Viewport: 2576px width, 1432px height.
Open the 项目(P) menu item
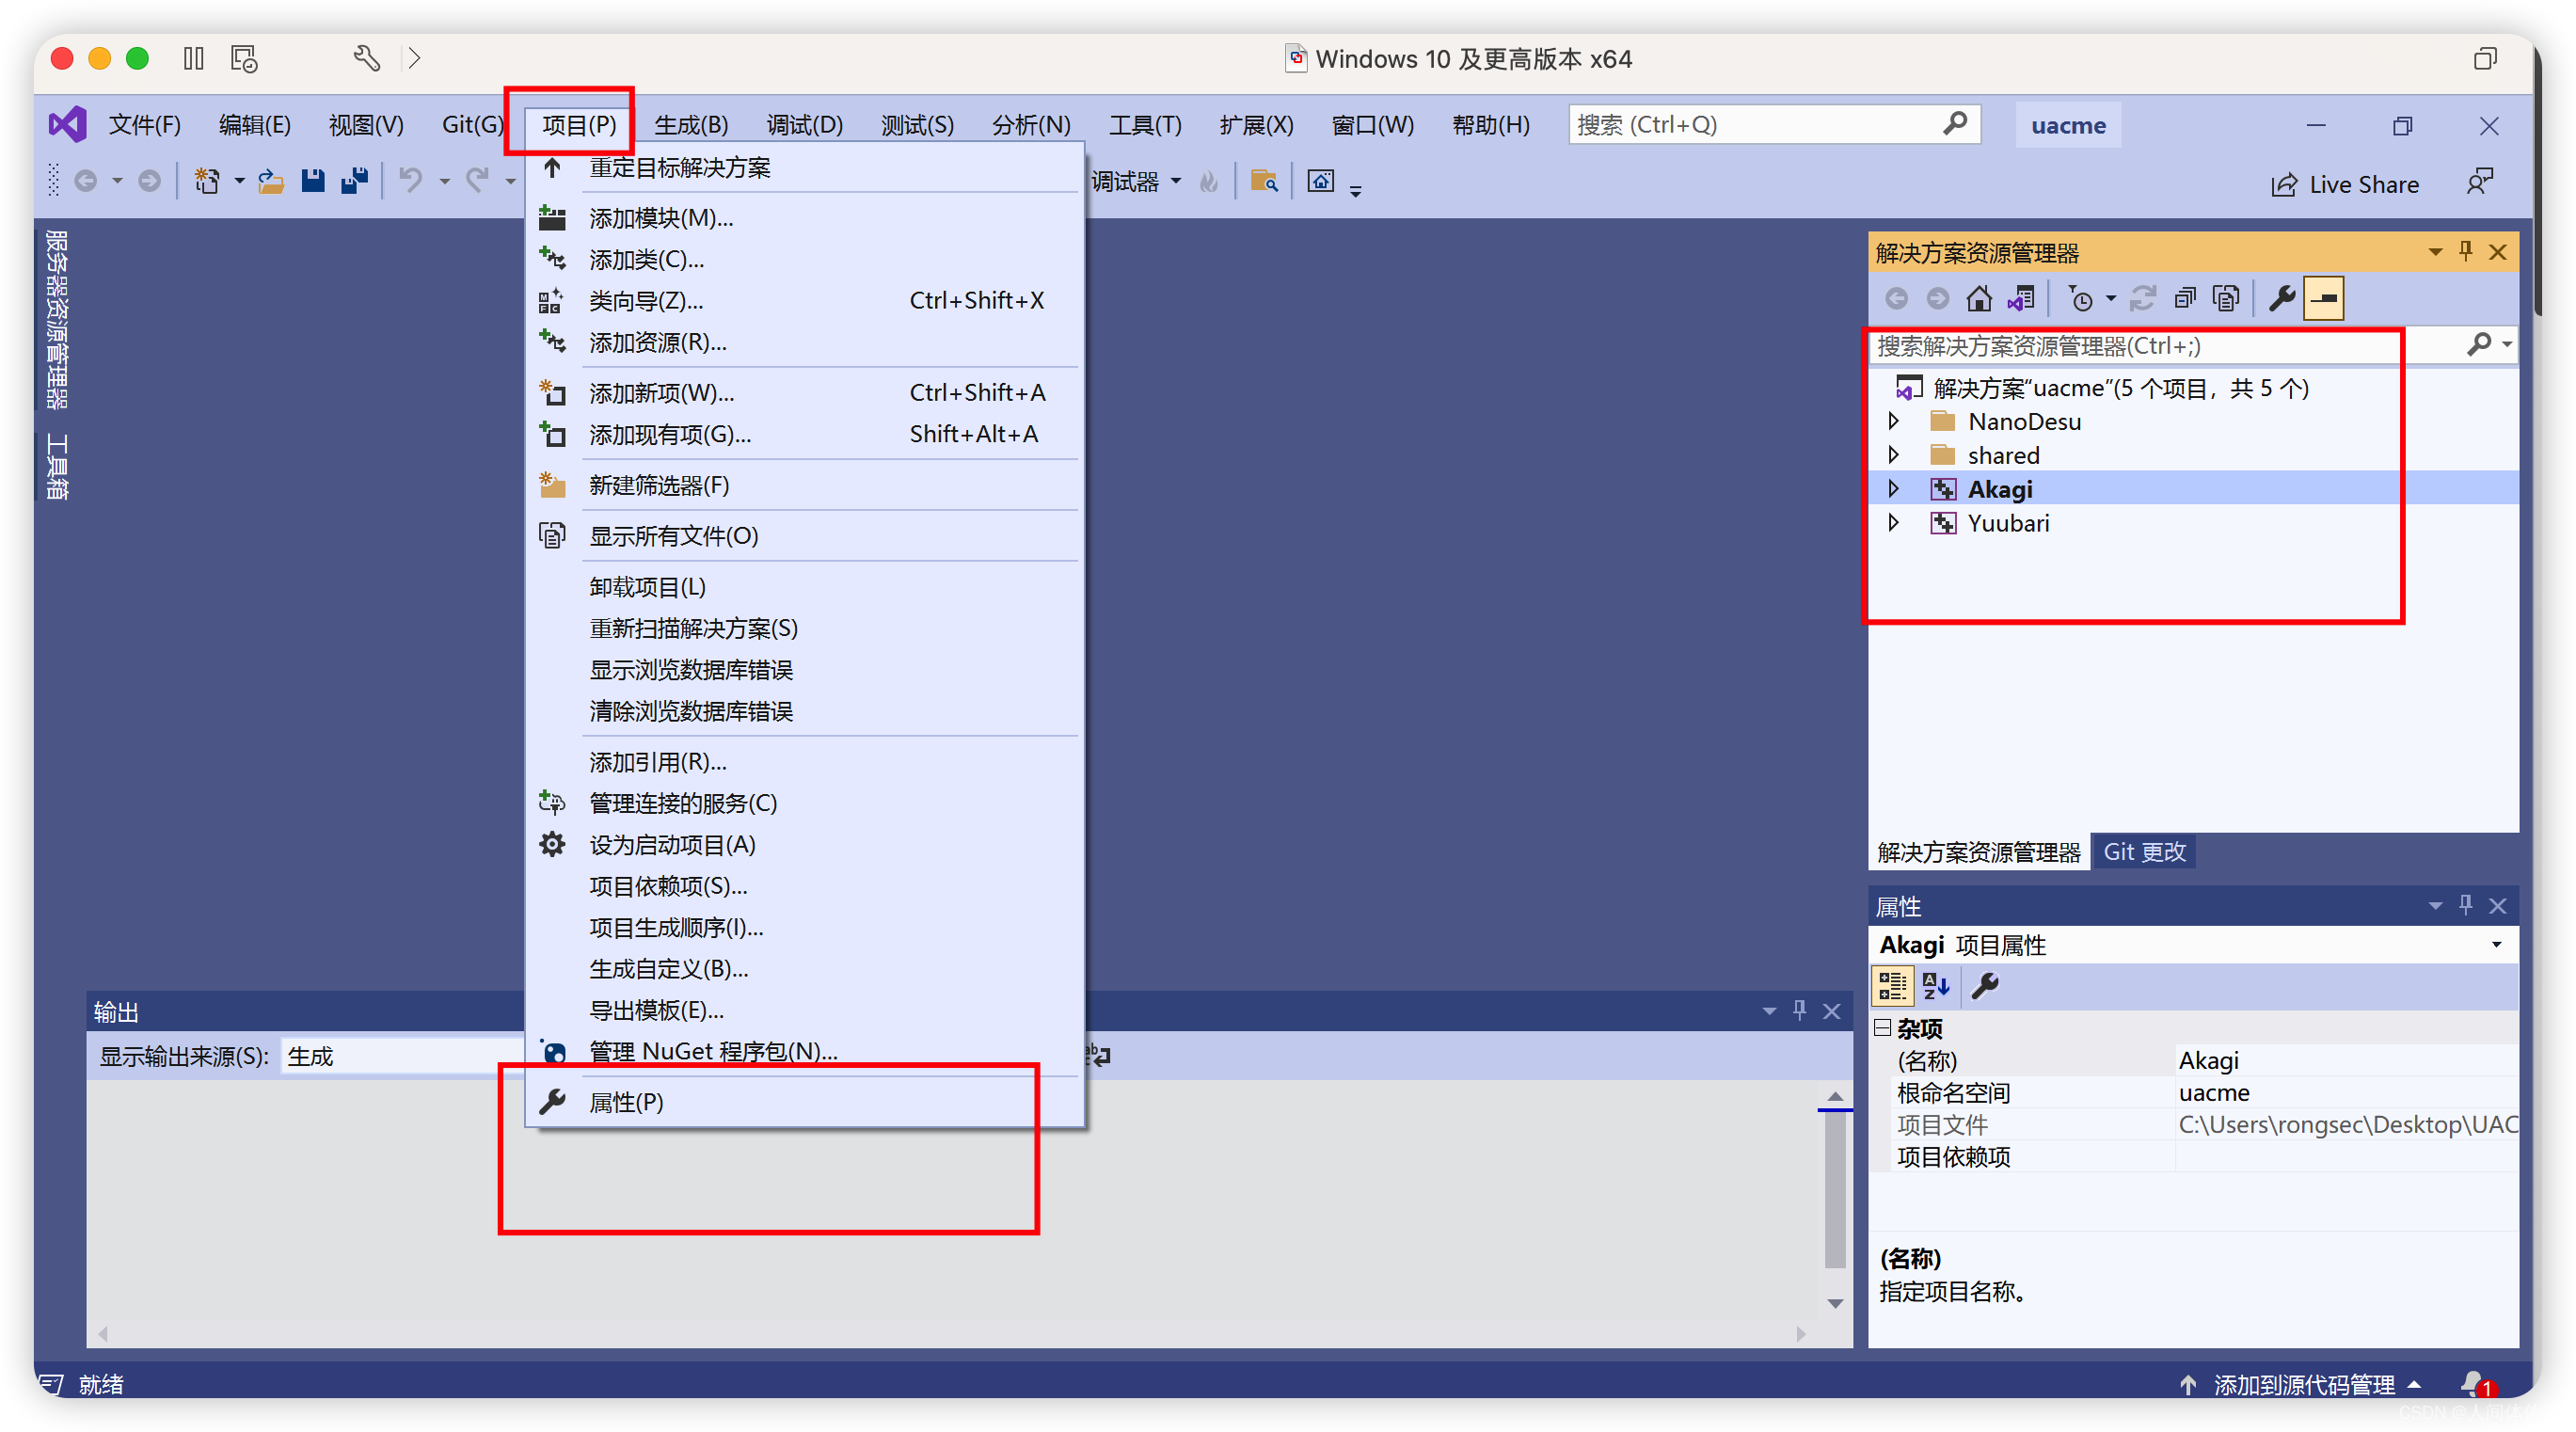[573, 121]
